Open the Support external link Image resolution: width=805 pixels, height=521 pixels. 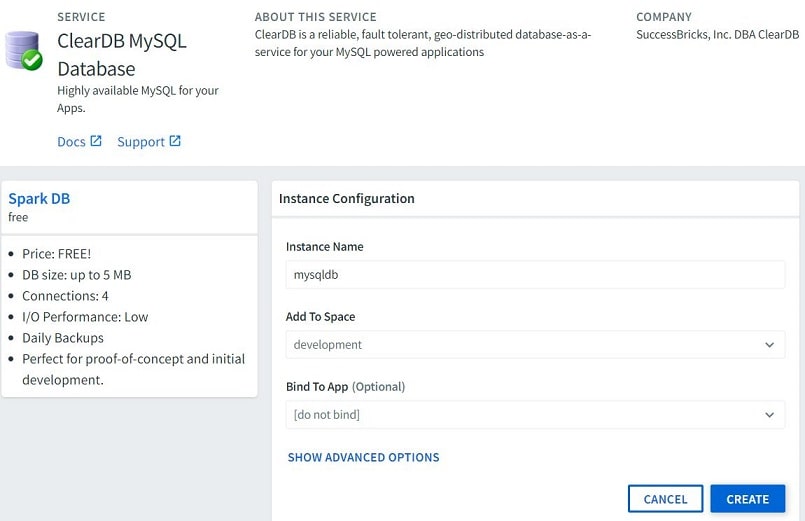(149, 142)
